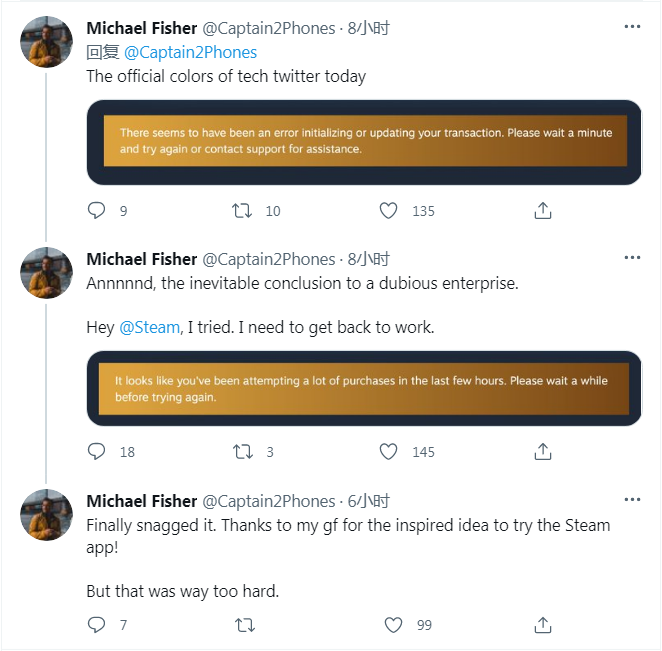Reply to the Finally snagged it tweet

point(97,625)
